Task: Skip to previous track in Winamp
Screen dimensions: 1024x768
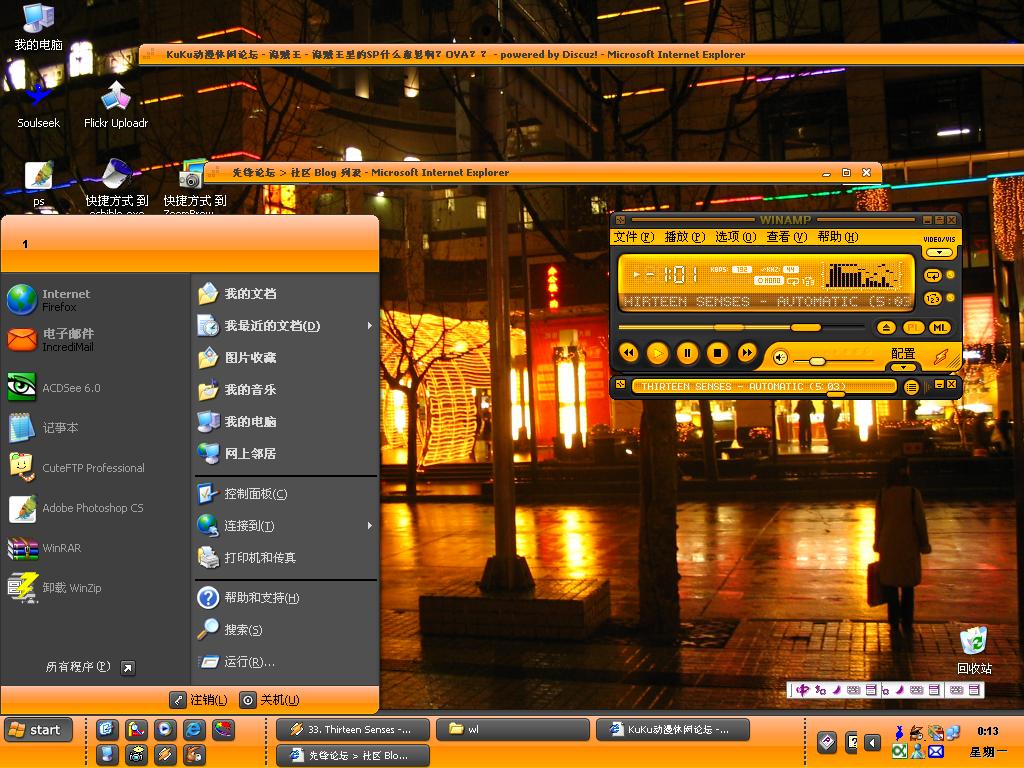Action: (x=628, y=353)
